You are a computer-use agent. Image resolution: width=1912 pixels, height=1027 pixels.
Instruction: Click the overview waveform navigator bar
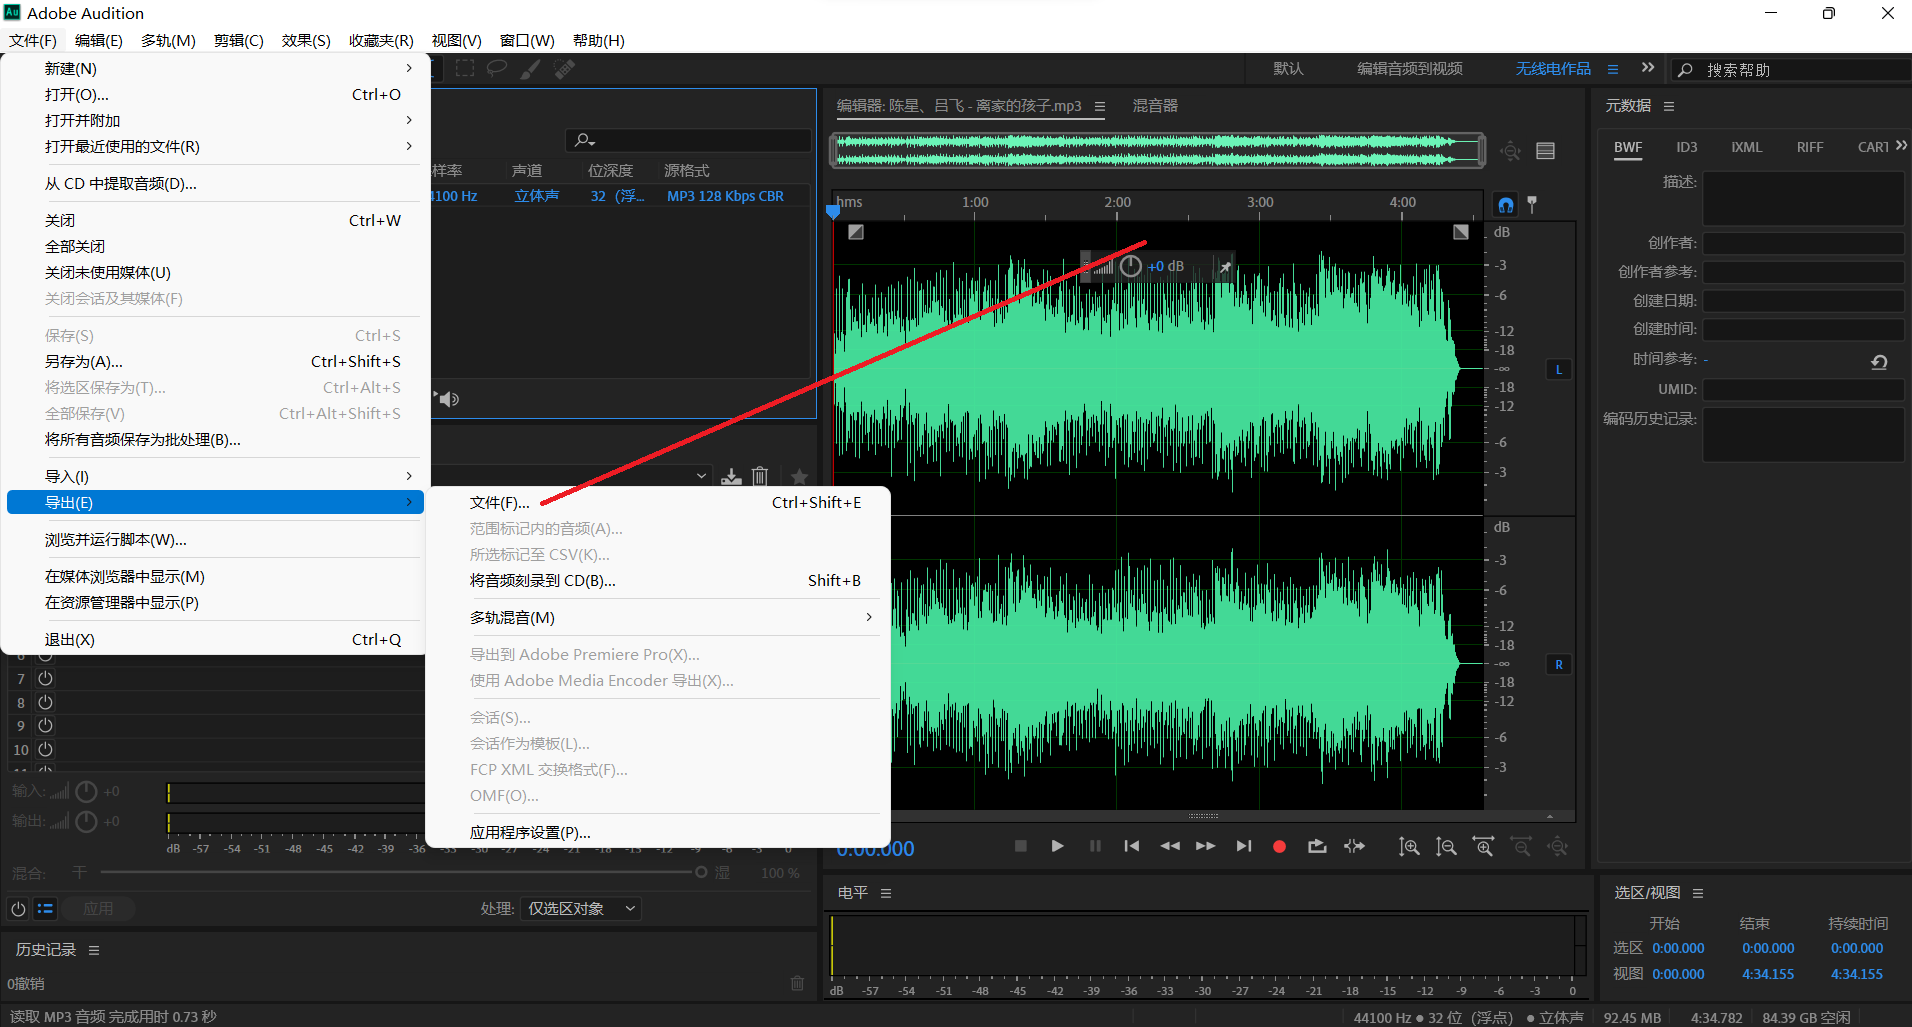[x=1157, y=151]
